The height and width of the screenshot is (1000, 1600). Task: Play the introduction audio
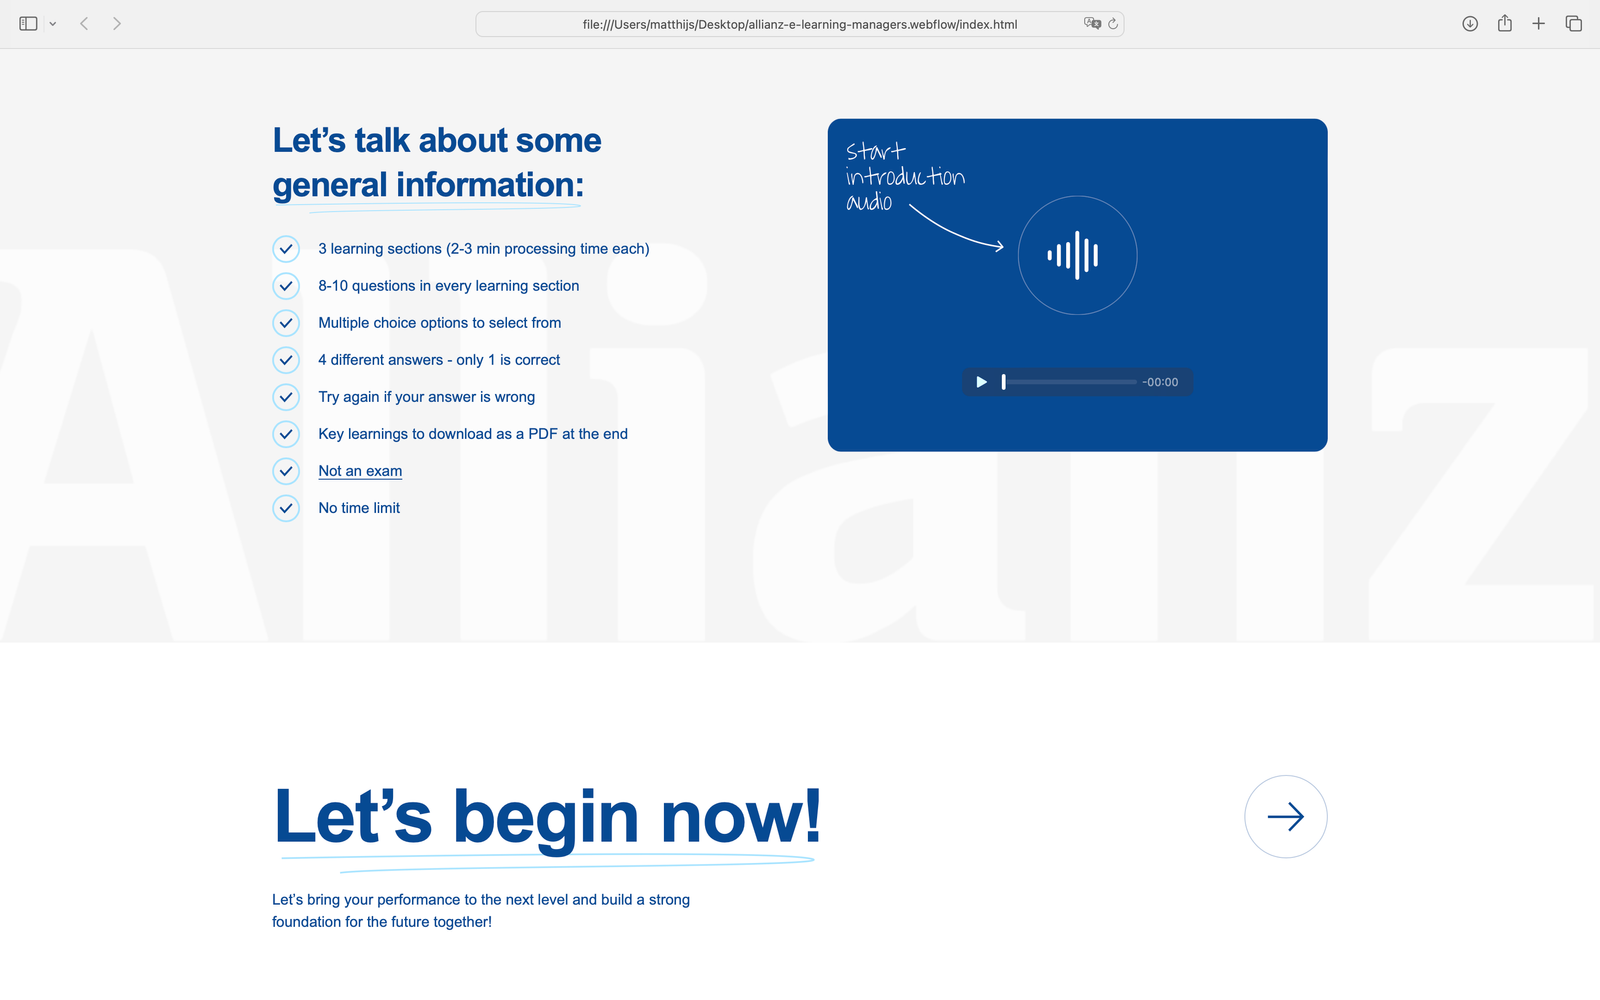click(x=981, y=382)
